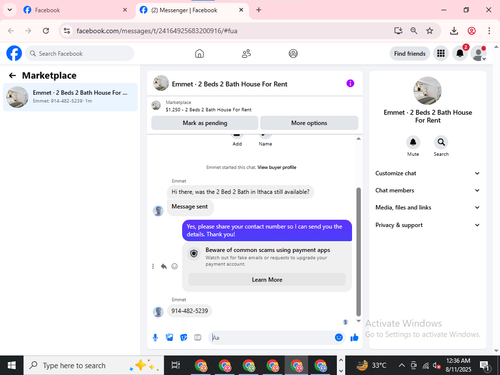Bookmark this page with the star icon
500x375 pixels.
click(x=430, y=31)
